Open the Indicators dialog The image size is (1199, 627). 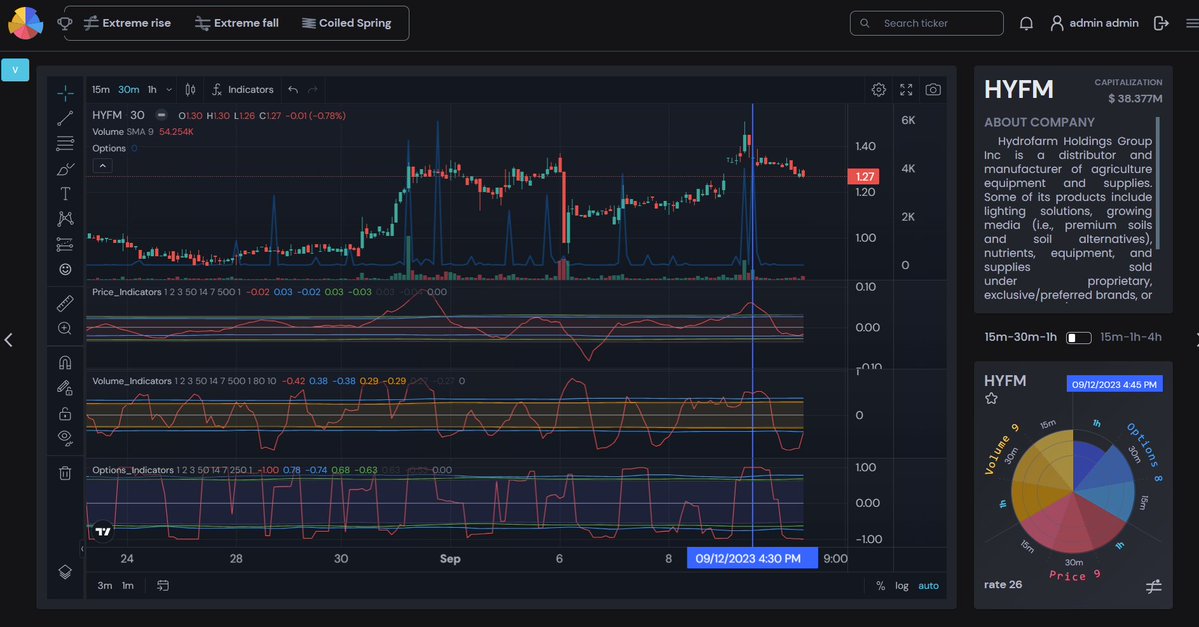(x=242, y=89)
